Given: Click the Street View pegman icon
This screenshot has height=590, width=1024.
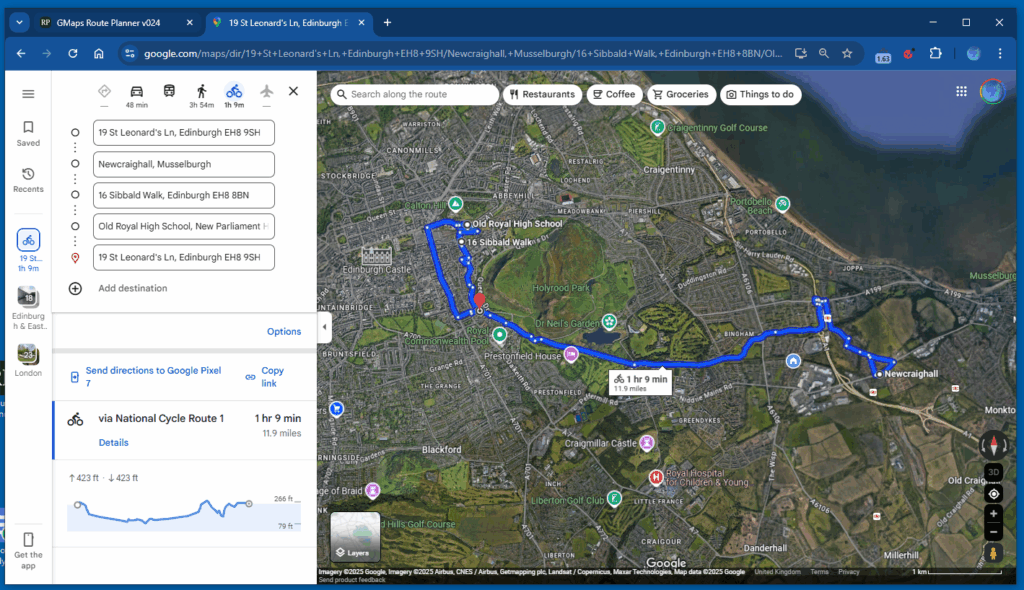Looking at the screenshot, I should click(993, 553).
